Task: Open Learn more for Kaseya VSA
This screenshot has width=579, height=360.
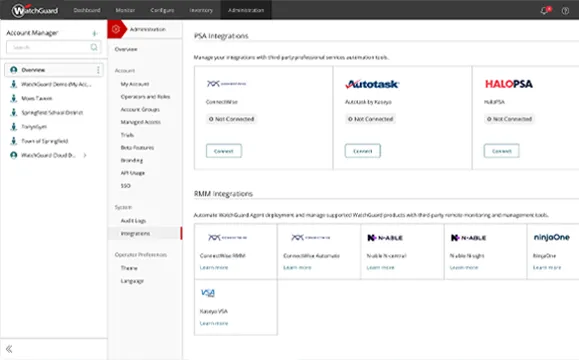Action: tap(214, 323)
